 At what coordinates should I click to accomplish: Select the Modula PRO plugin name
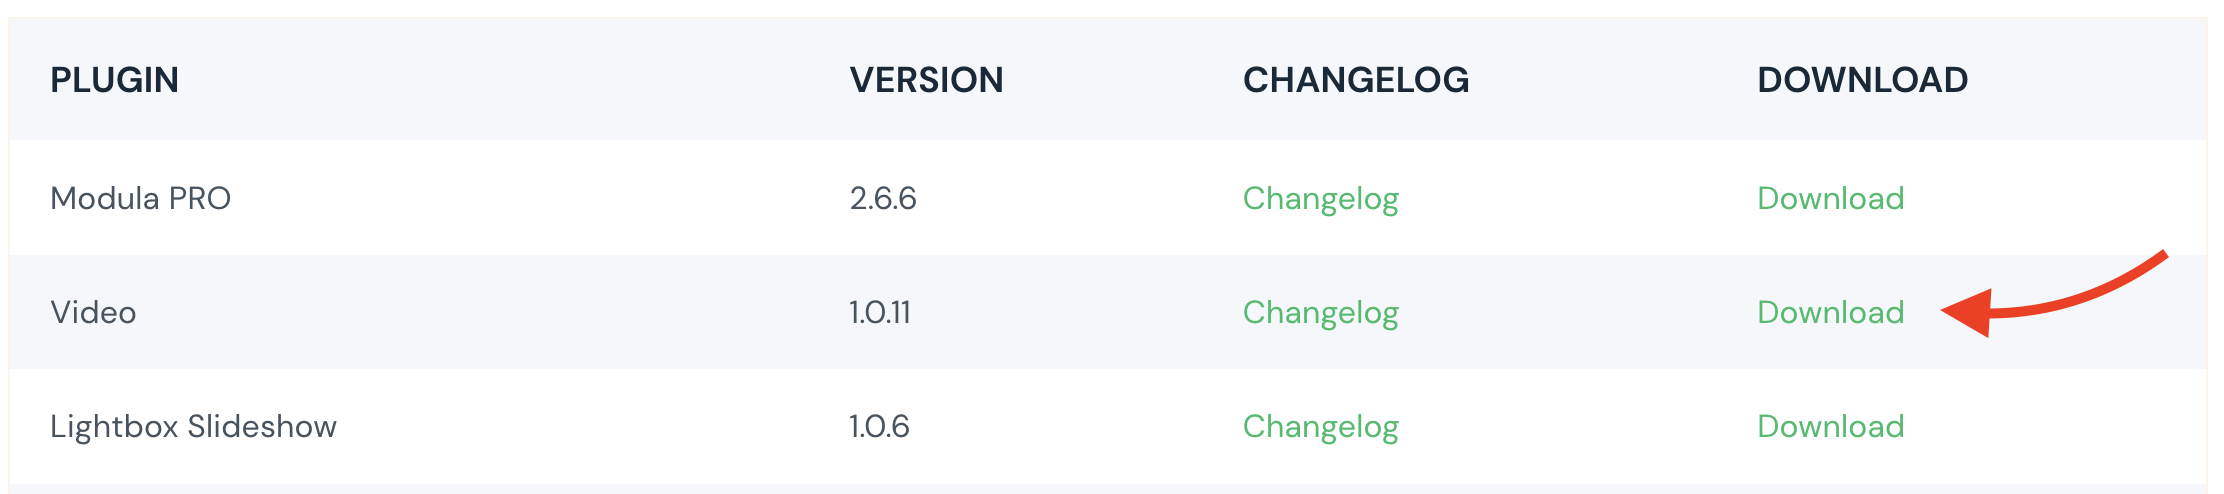coord(140,198)
